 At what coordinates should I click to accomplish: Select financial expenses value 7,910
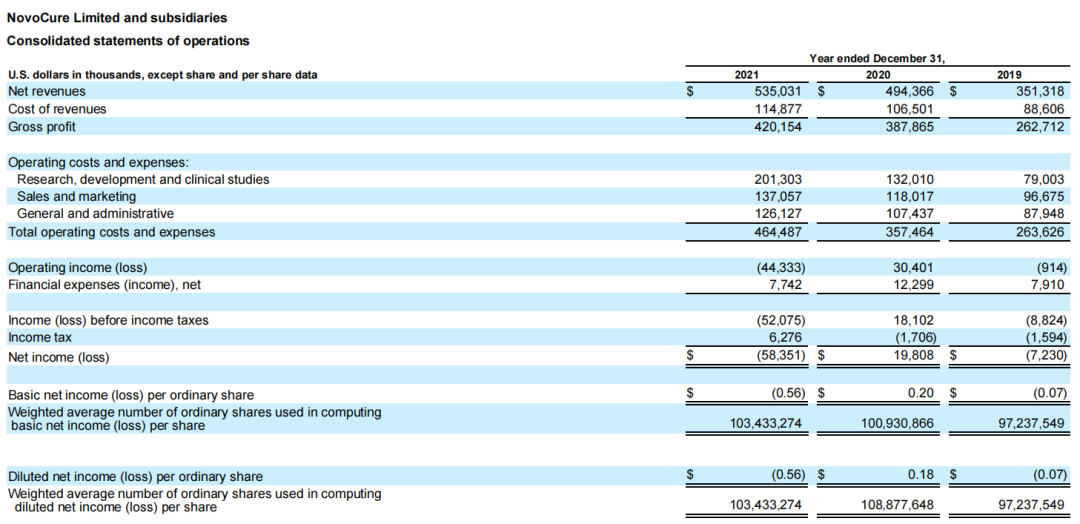1048,284
